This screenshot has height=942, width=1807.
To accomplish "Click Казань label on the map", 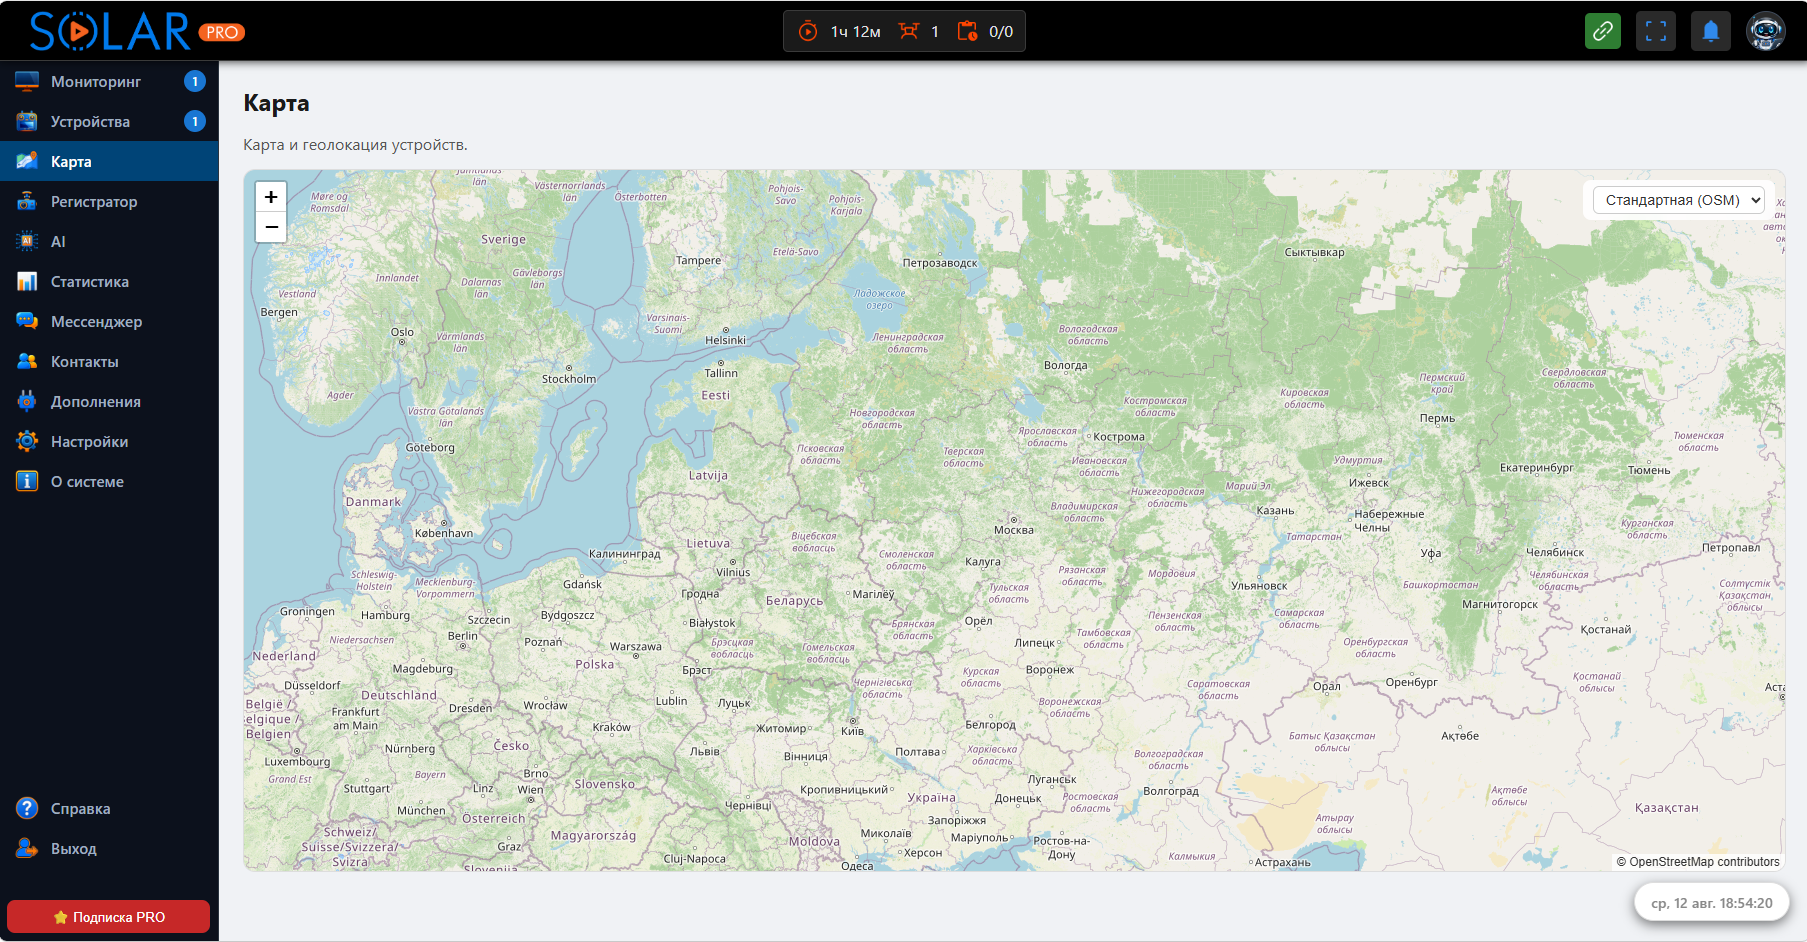I will pyautogui.click(x=1275, y=510).
